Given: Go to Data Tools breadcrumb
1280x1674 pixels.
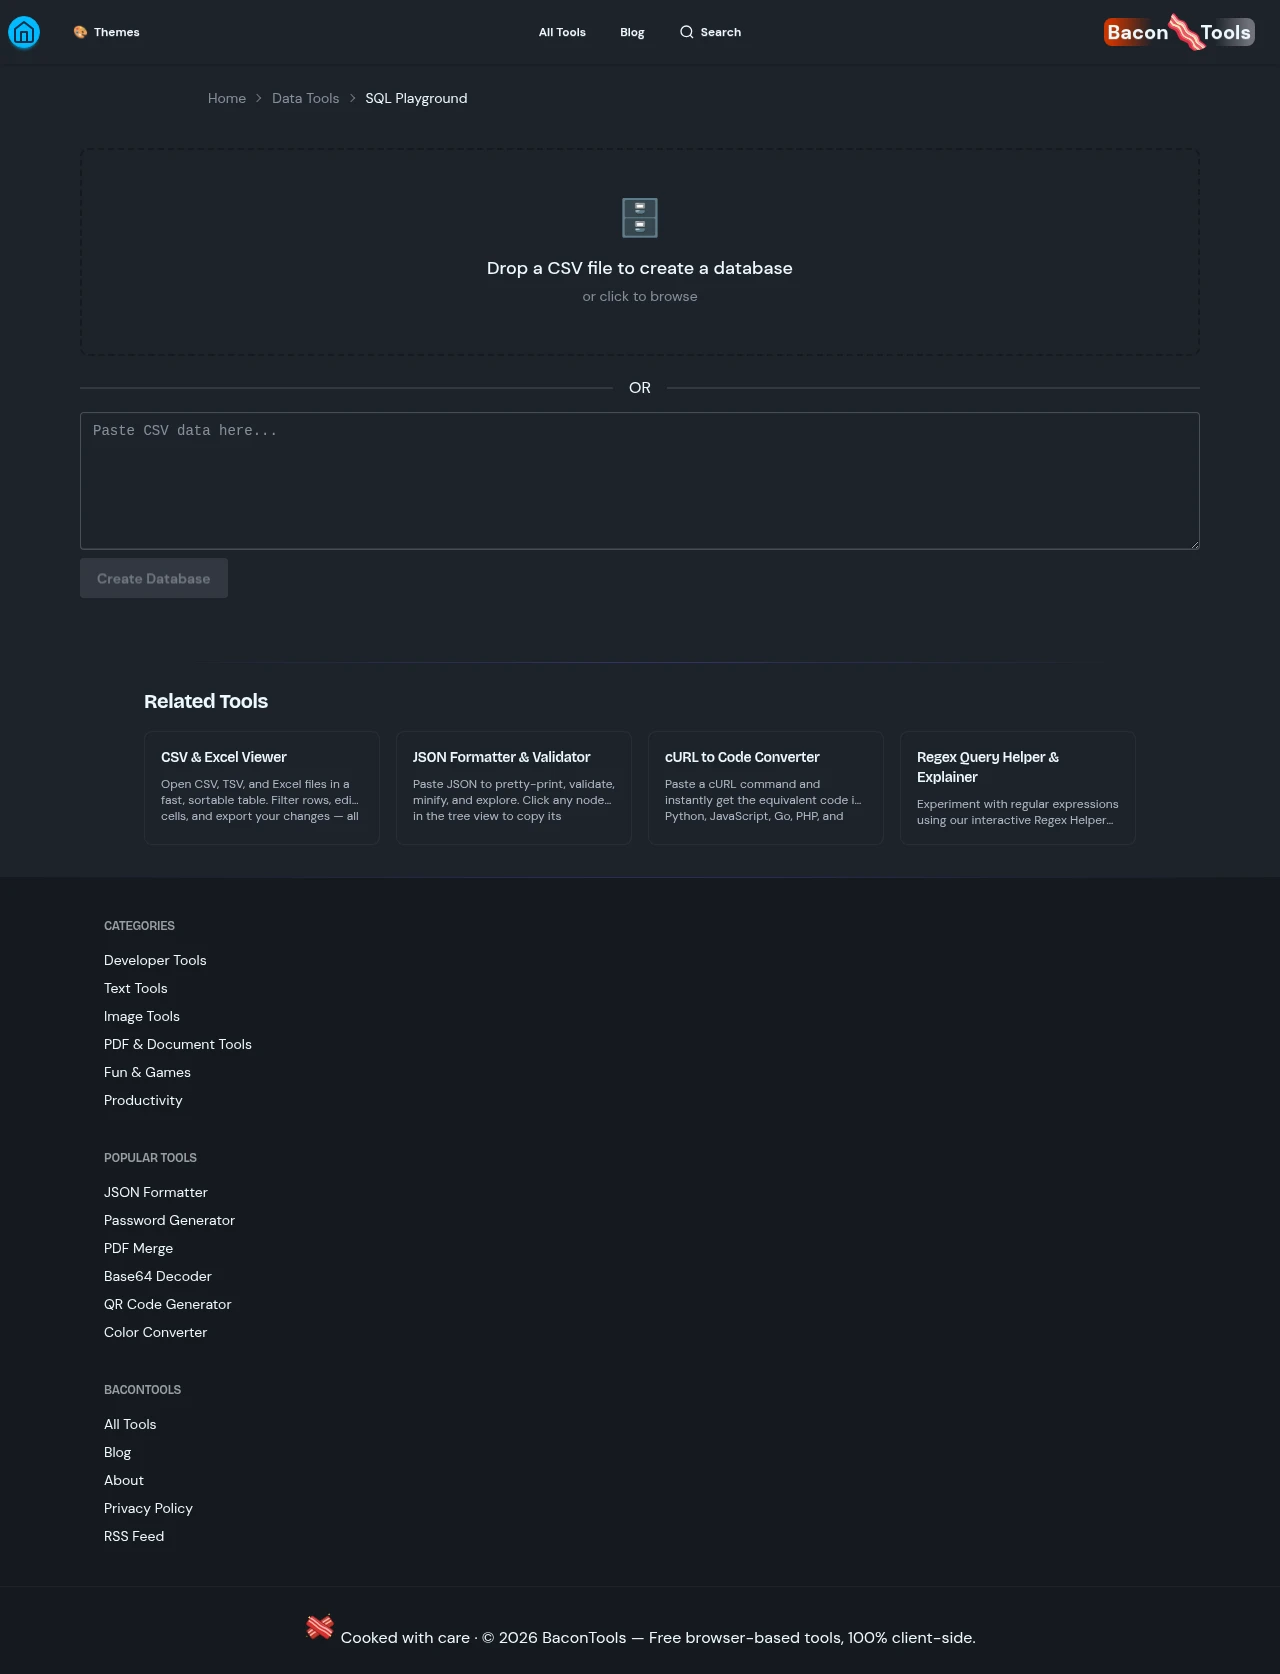Looking at the screenshot, I should (305, 98).
